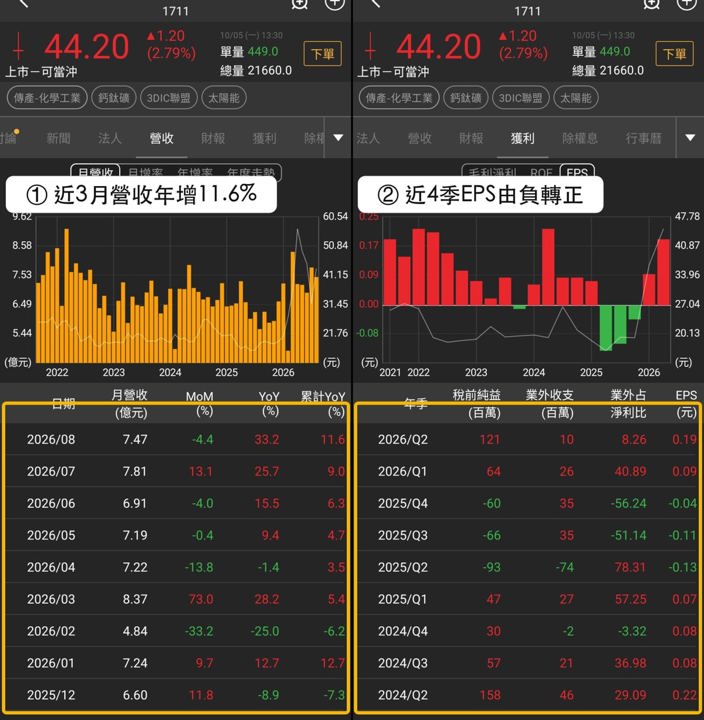Viewport: 704px width, 720px height.
Task: Select the 太陽能 tag in right panel
Action: 575,98
